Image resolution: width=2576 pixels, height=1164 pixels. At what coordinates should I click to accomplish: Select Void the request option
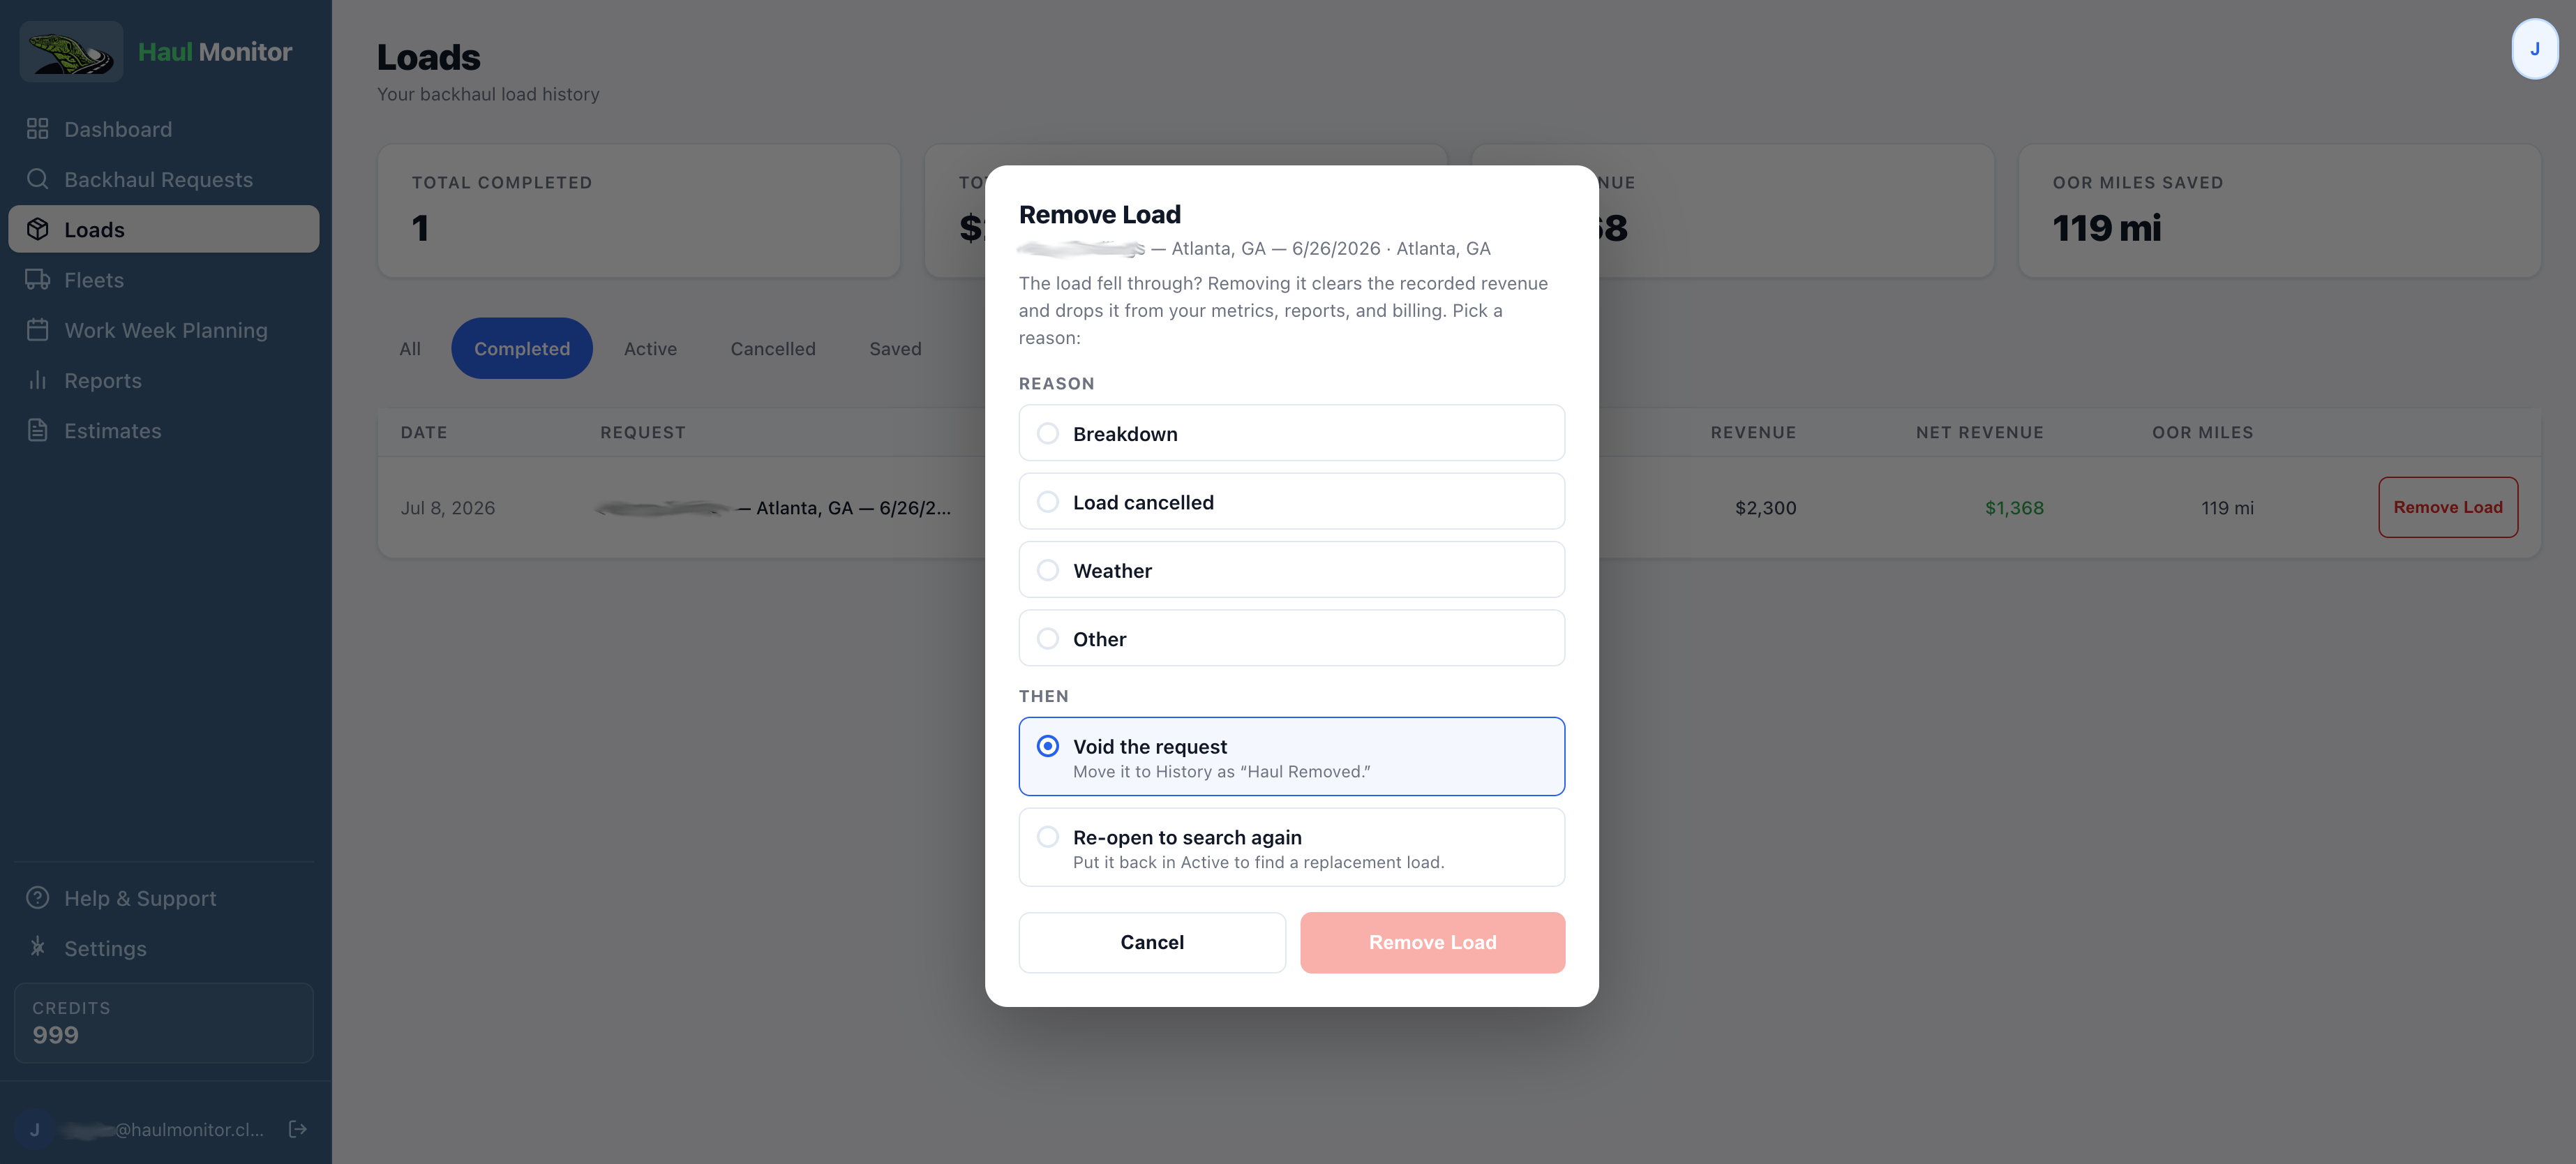(x=1291, y=757)
